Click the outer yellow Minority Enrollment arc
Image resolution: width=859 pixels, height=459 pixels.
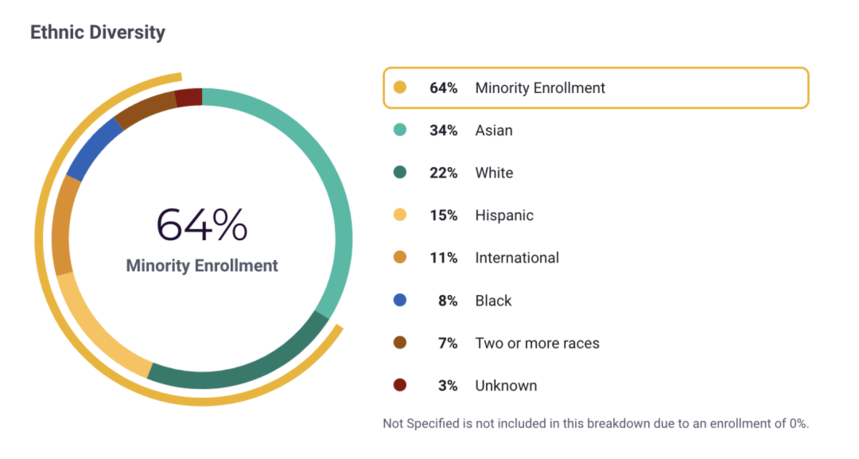[x=45, y=250]
